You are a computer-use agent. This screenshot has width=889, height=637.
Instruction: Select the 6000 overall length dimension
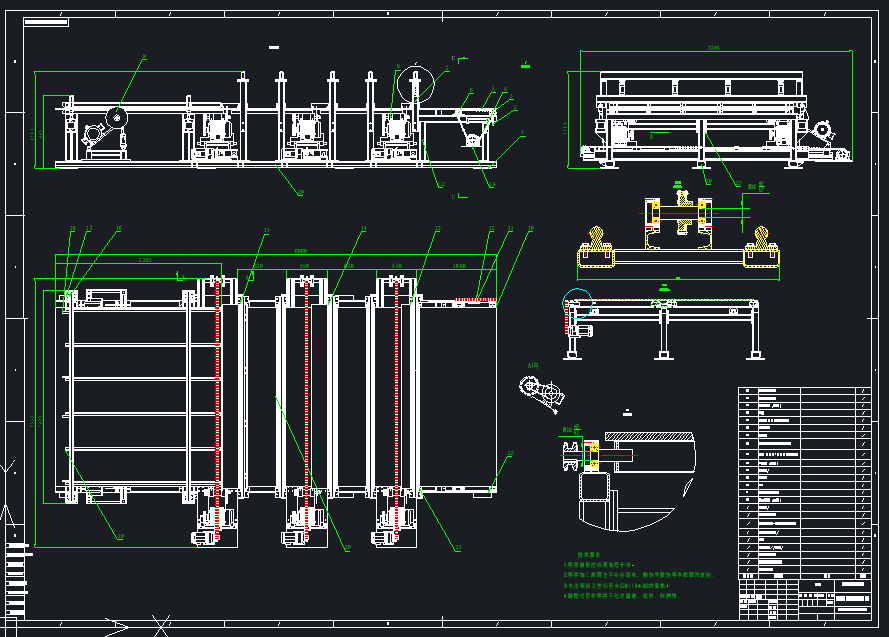[x=300, y=250]
